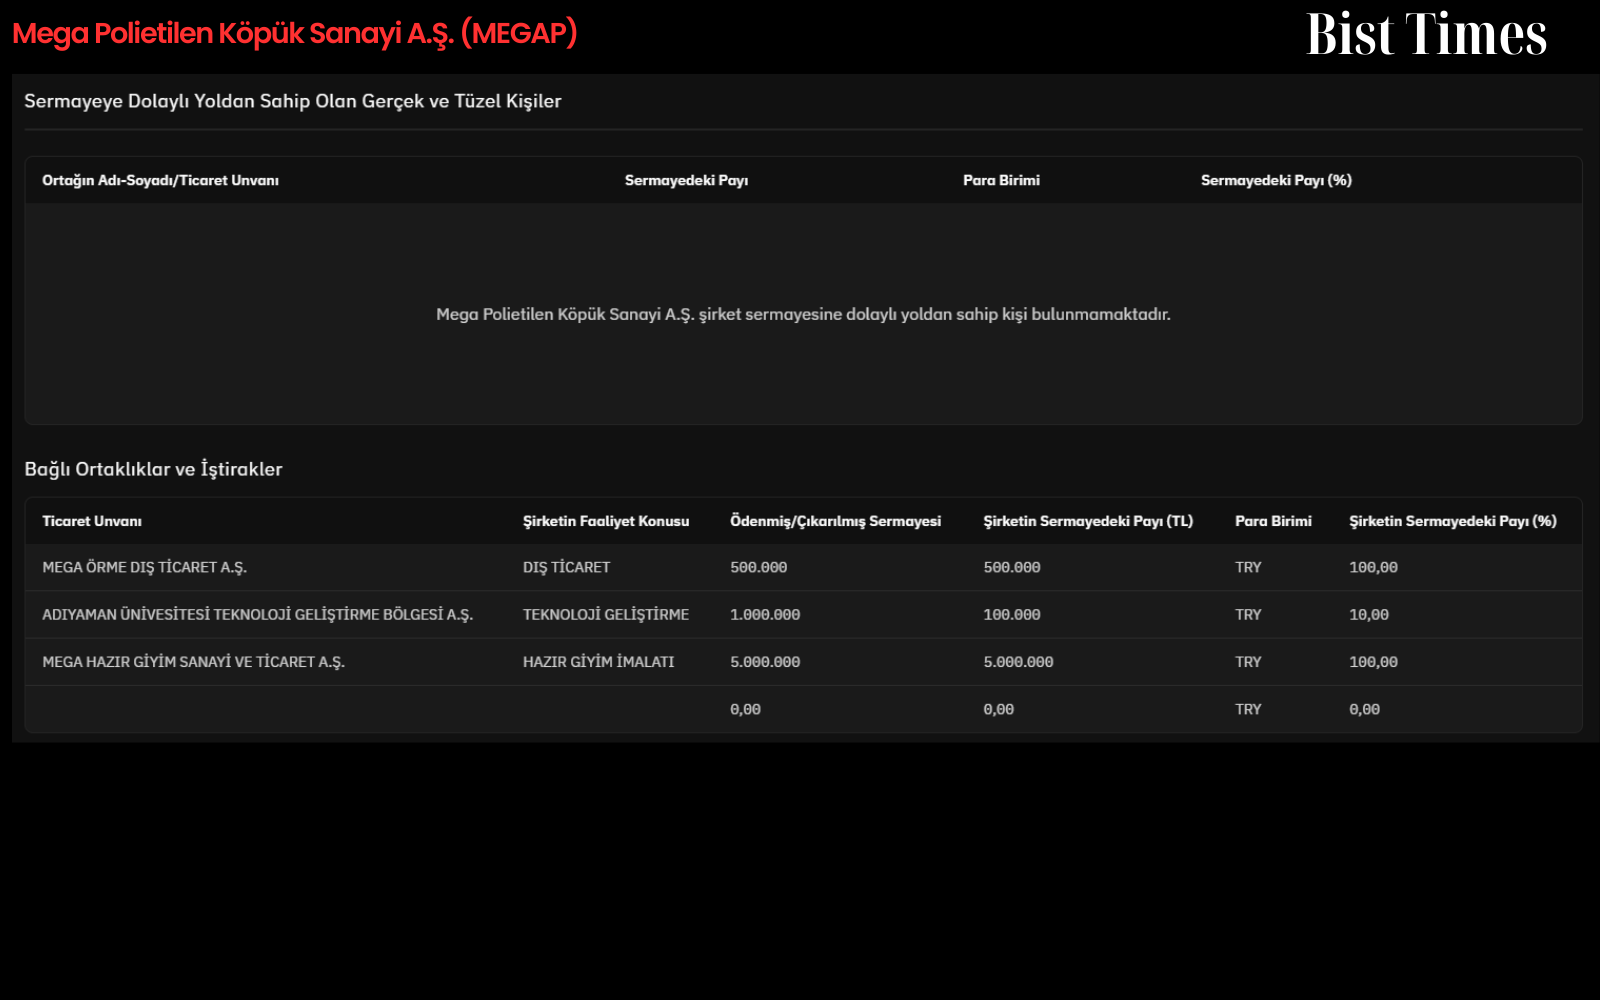Select the Ortağın Adı-Soyadı/Ticaret Unvanı column header

[160, 180]
